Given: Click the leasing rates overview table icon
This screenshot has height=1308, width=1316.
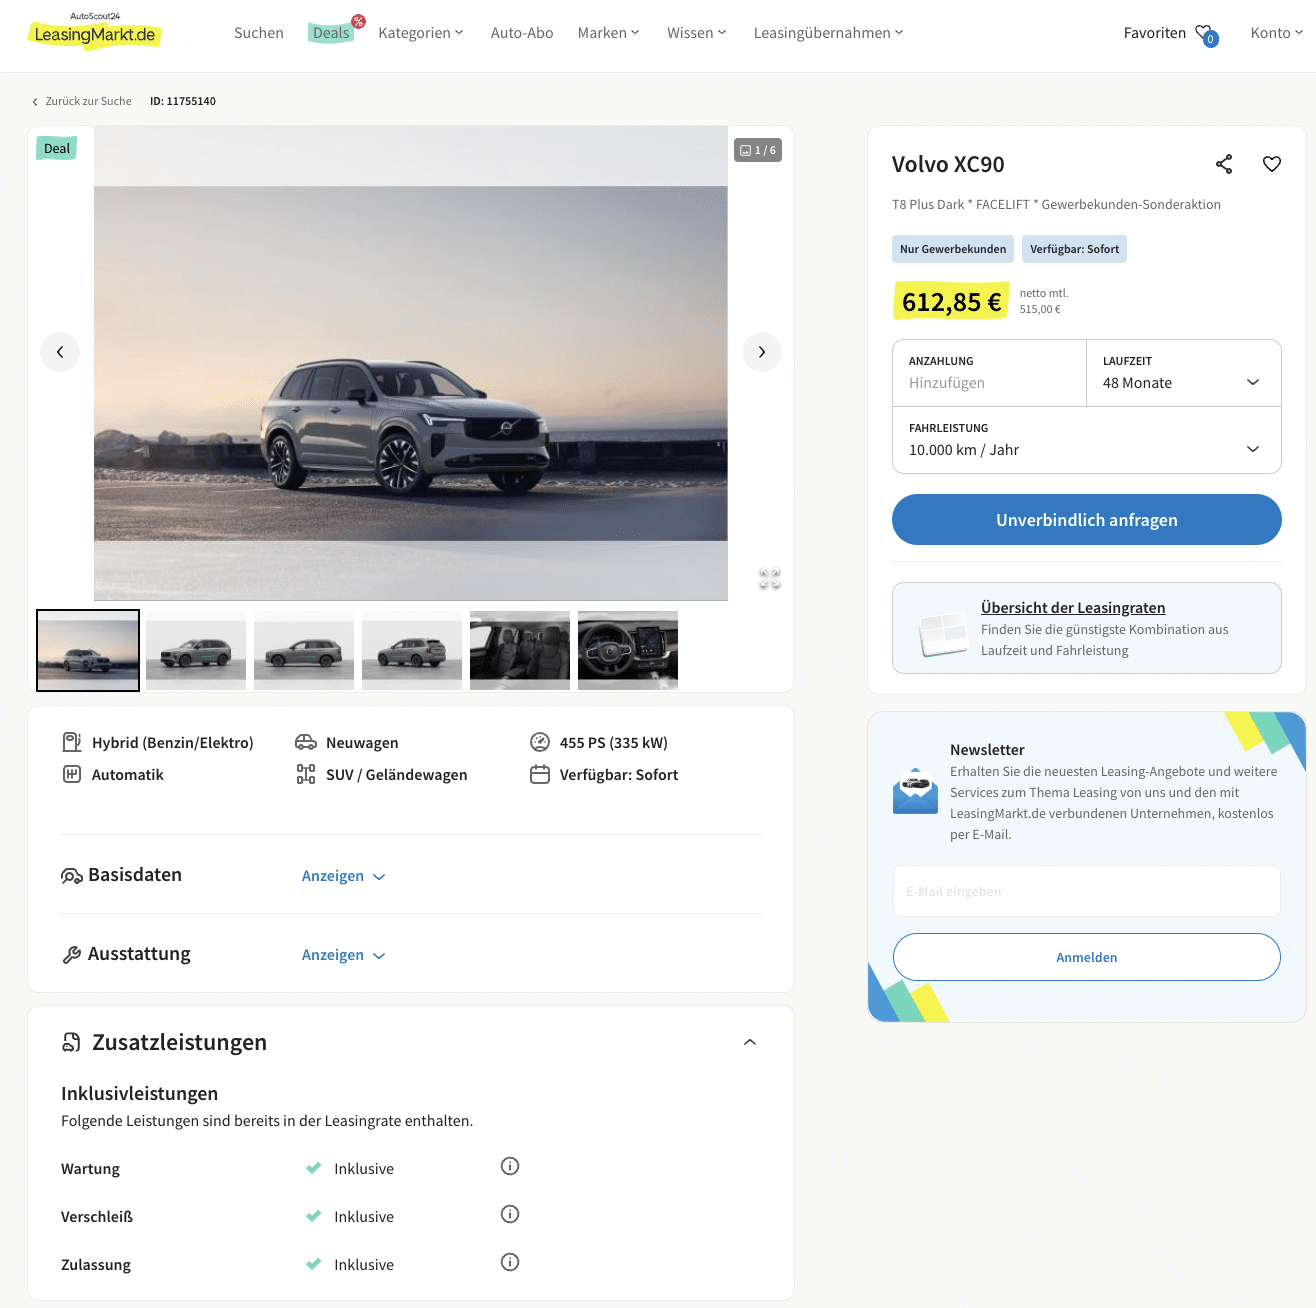Looking at the screenshot, I should pyautogui.click(x=942, y=634).
